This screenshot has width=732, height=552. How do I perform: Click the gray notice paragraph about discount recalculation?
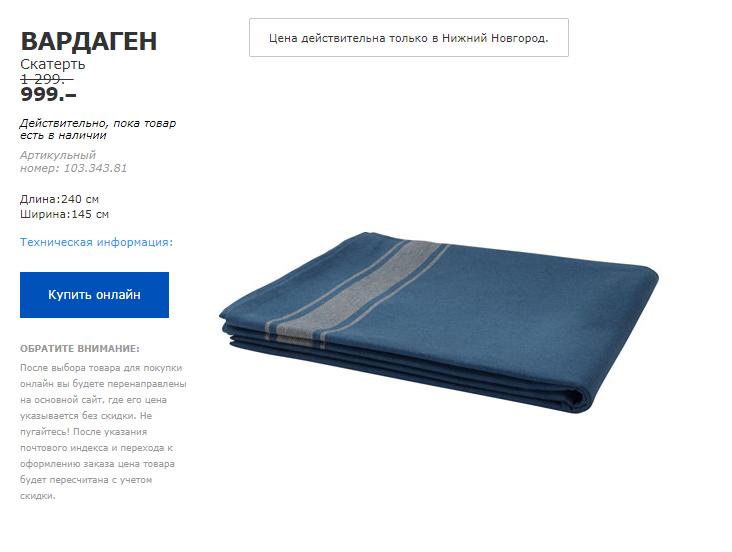[103, 432]
